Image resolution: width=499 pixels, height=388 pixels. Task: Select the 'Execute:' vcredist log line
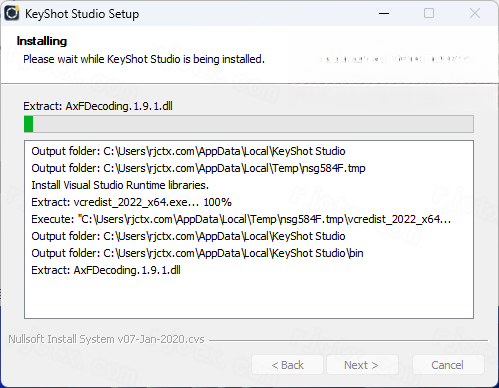pos(241,219)
